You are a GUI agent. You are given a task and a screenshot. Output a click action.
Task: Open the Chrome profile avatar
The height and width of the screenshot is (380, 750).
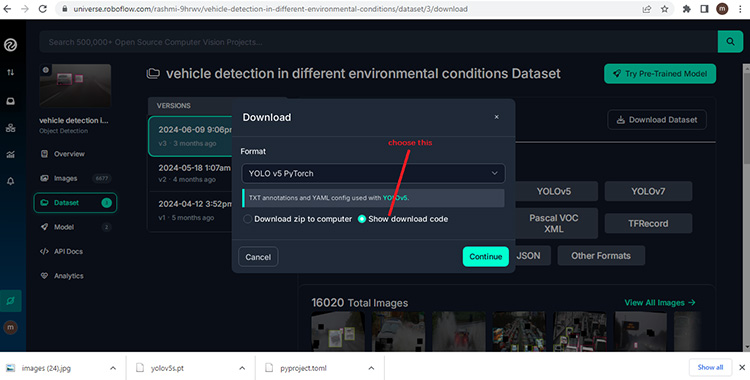(x=722, y=9)
